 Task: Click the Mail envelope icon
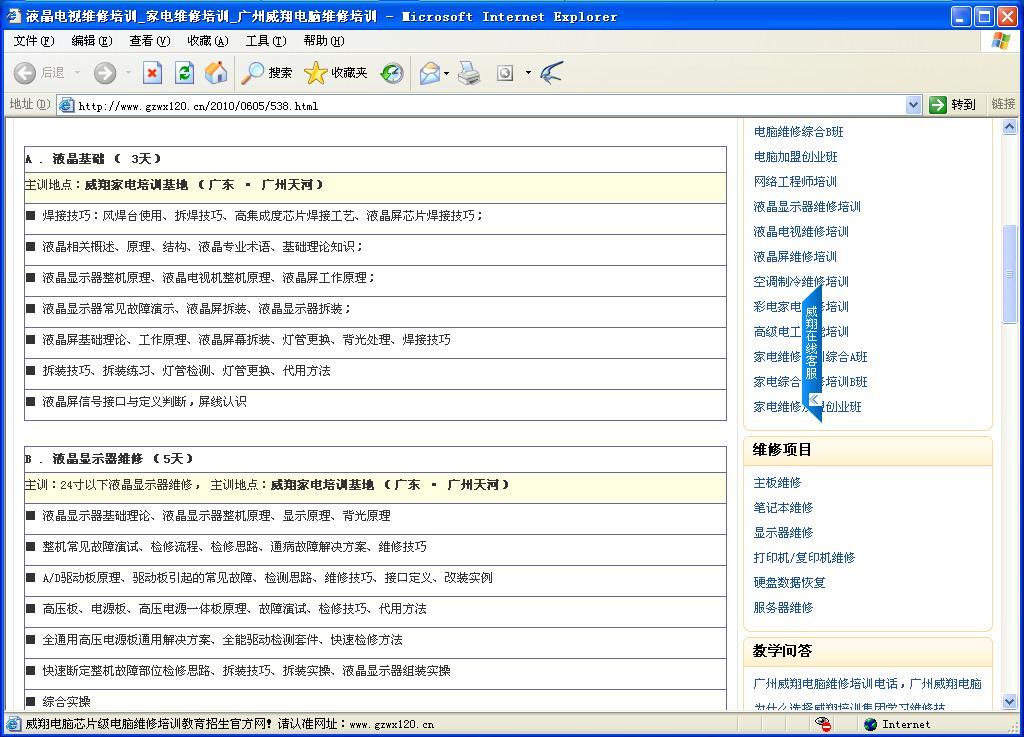(x=429, y=73)
